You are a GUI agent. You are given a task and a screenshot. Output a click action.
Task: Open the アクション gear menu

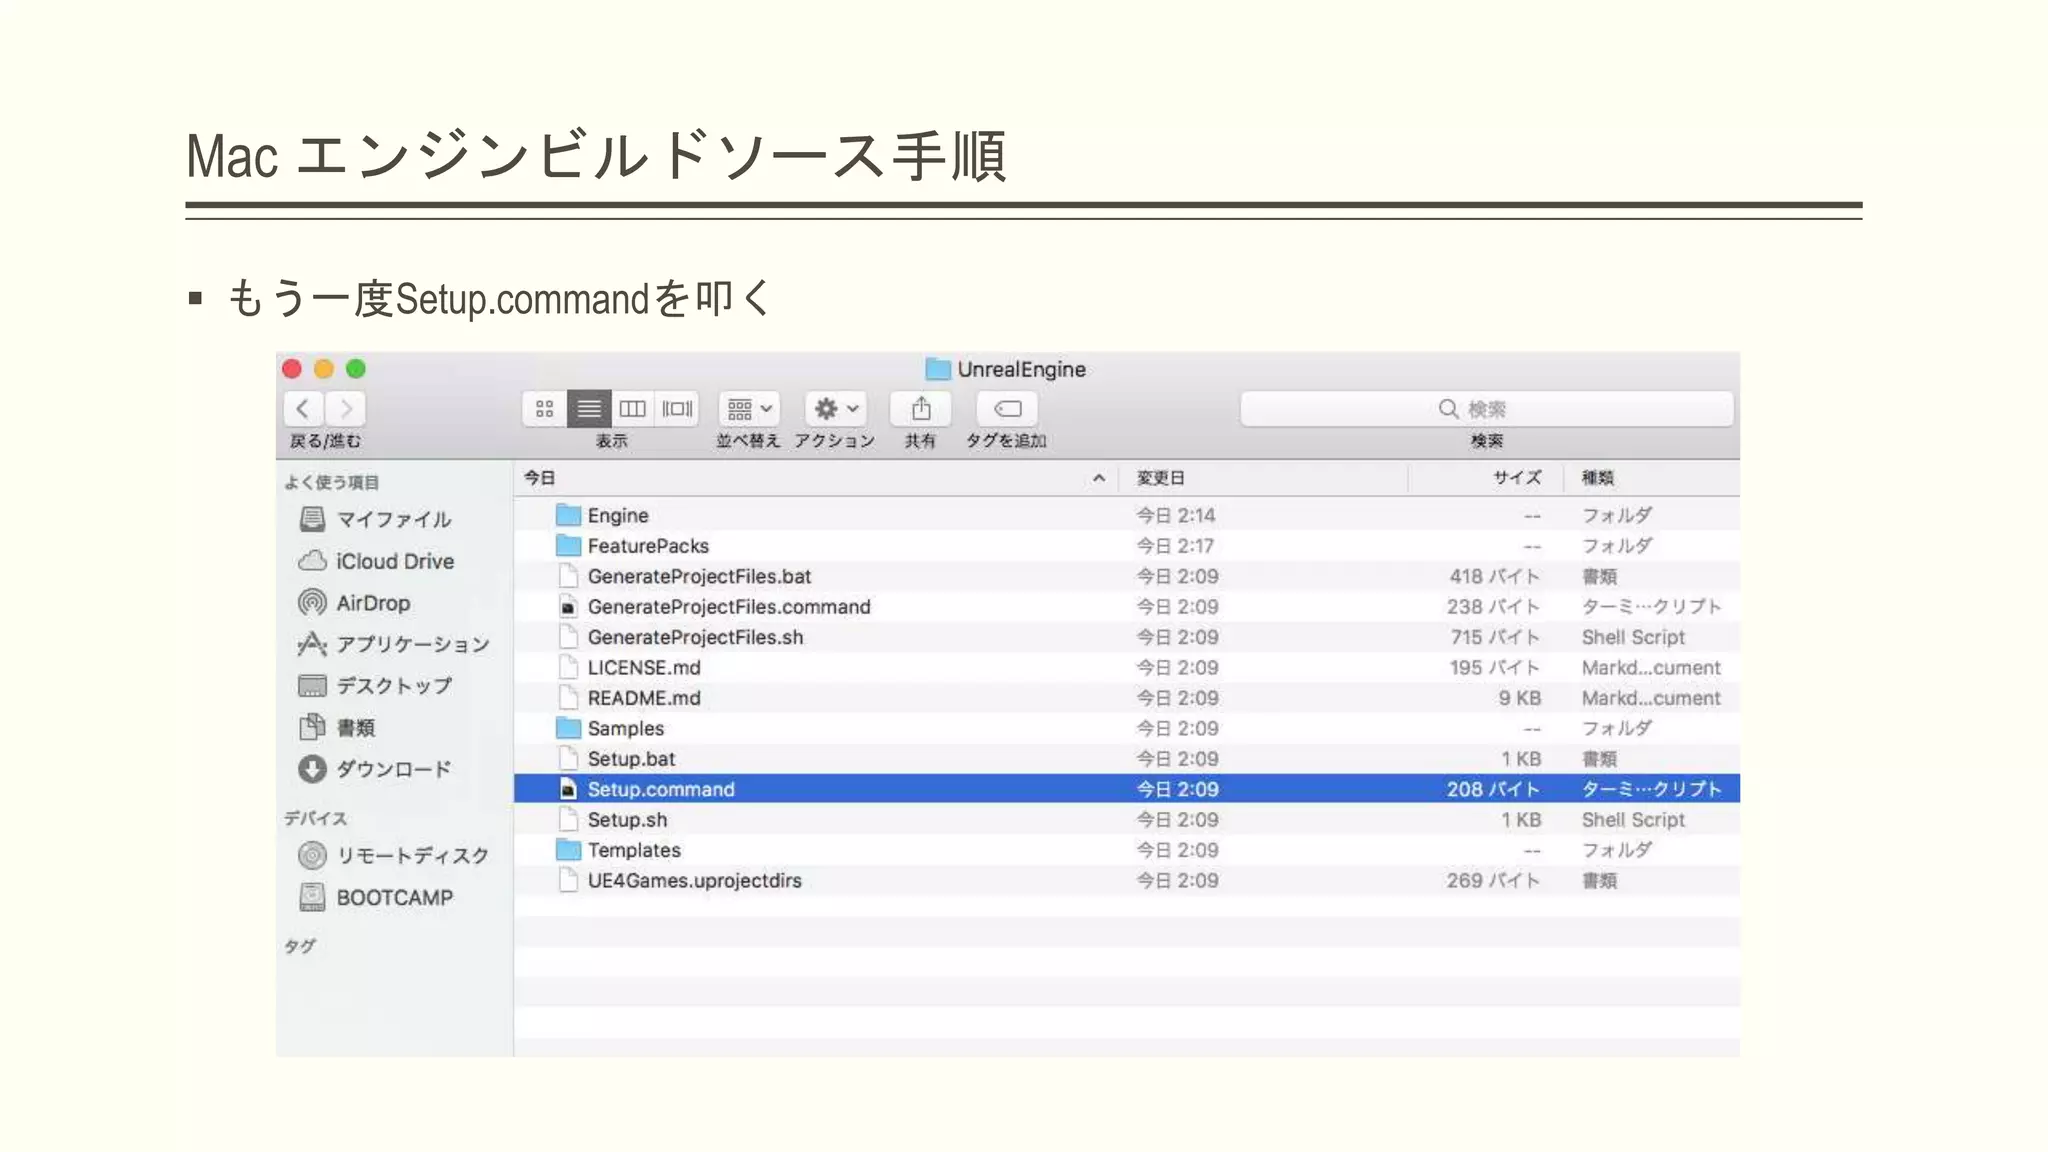click(836, 408)
